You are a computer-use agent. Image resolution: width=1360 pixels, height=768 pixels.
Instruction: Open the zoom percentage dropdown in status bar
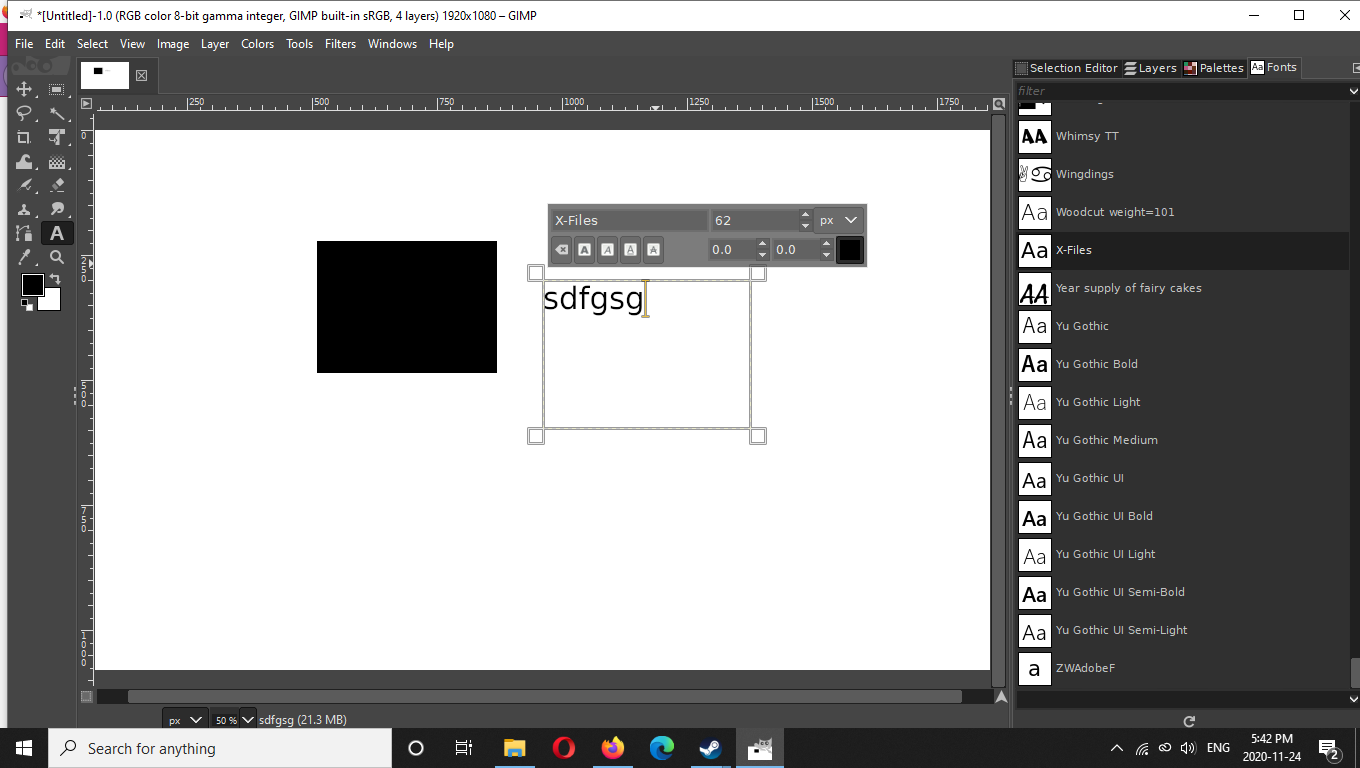pyautogui.click(x=247, y=719)
